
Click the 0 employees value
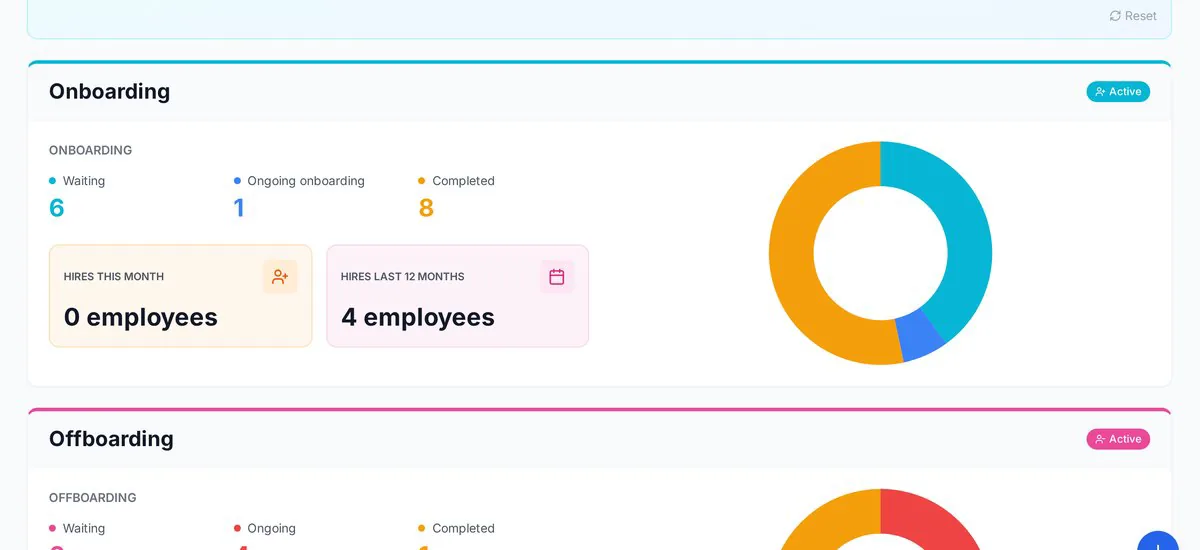pos(141,317)
